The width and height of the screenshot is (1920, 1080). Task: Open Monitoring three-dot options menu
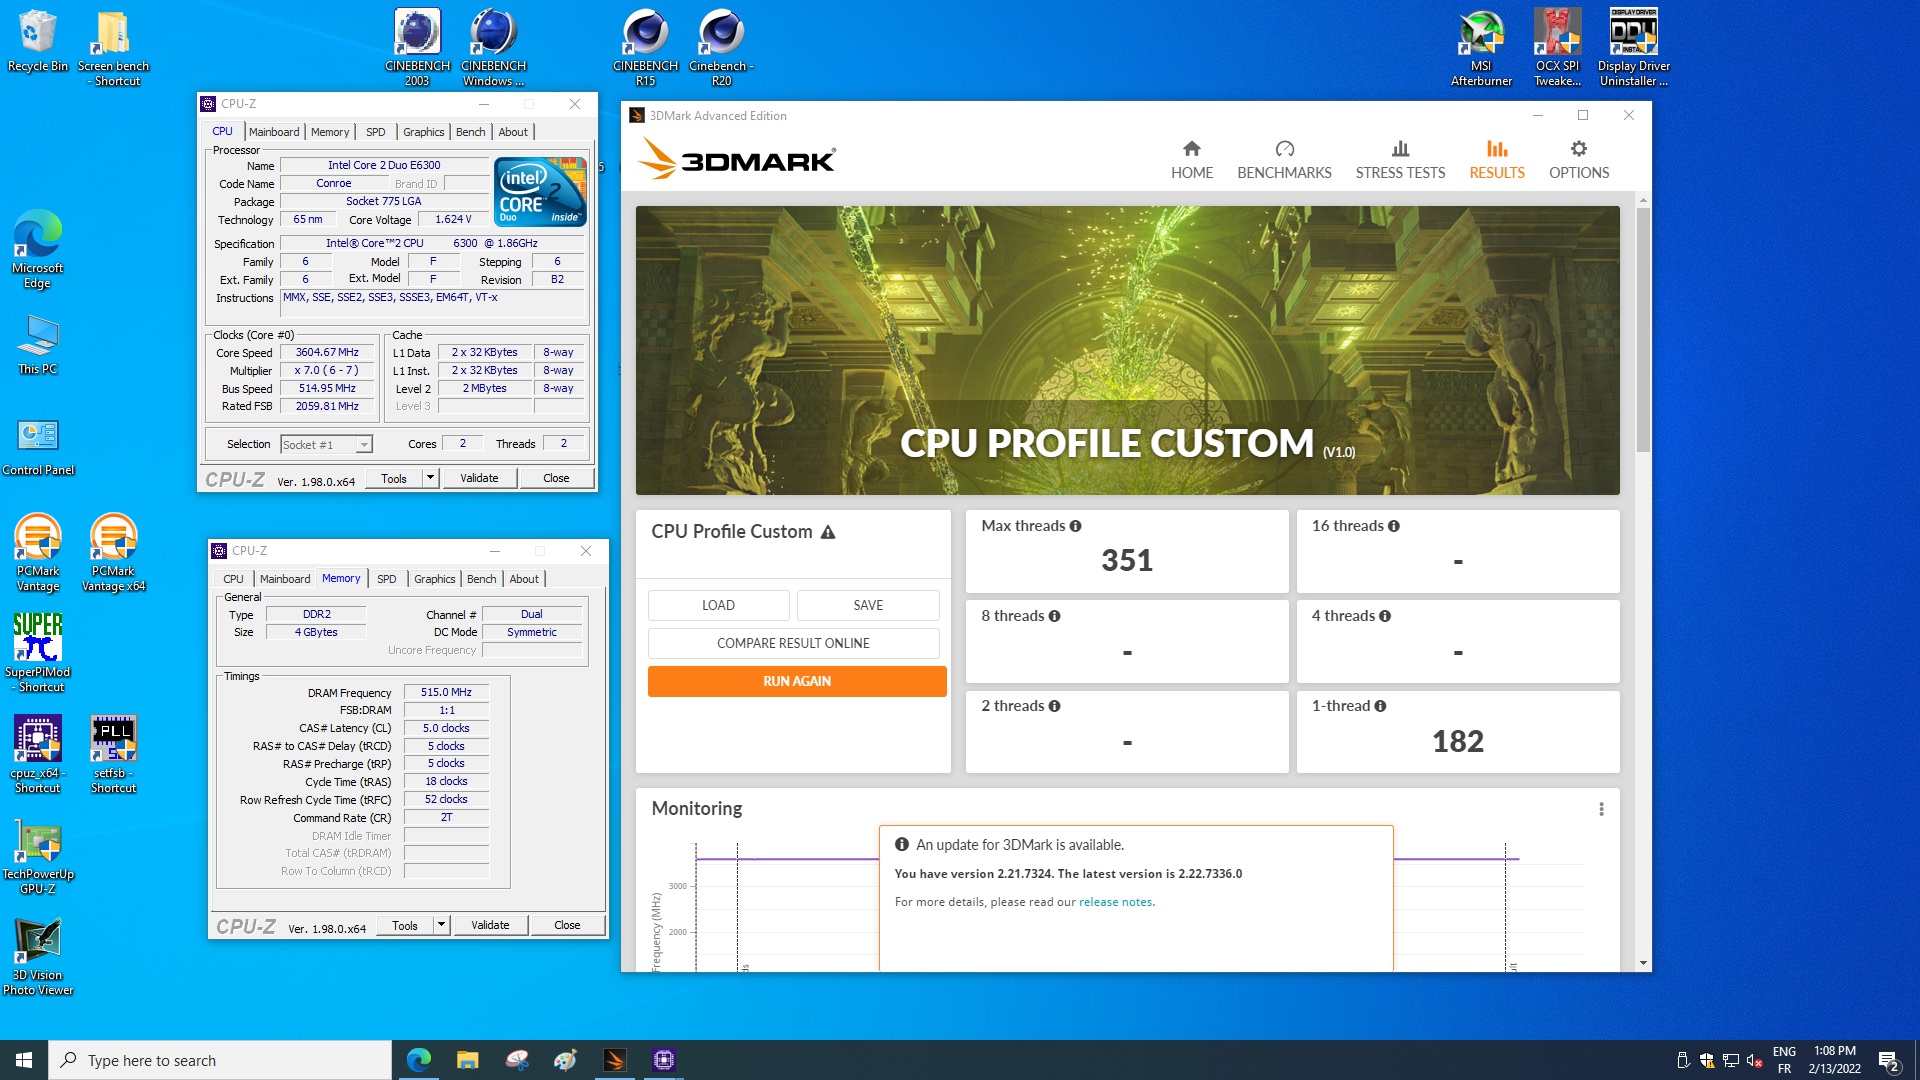click(x=1601, y=809)
